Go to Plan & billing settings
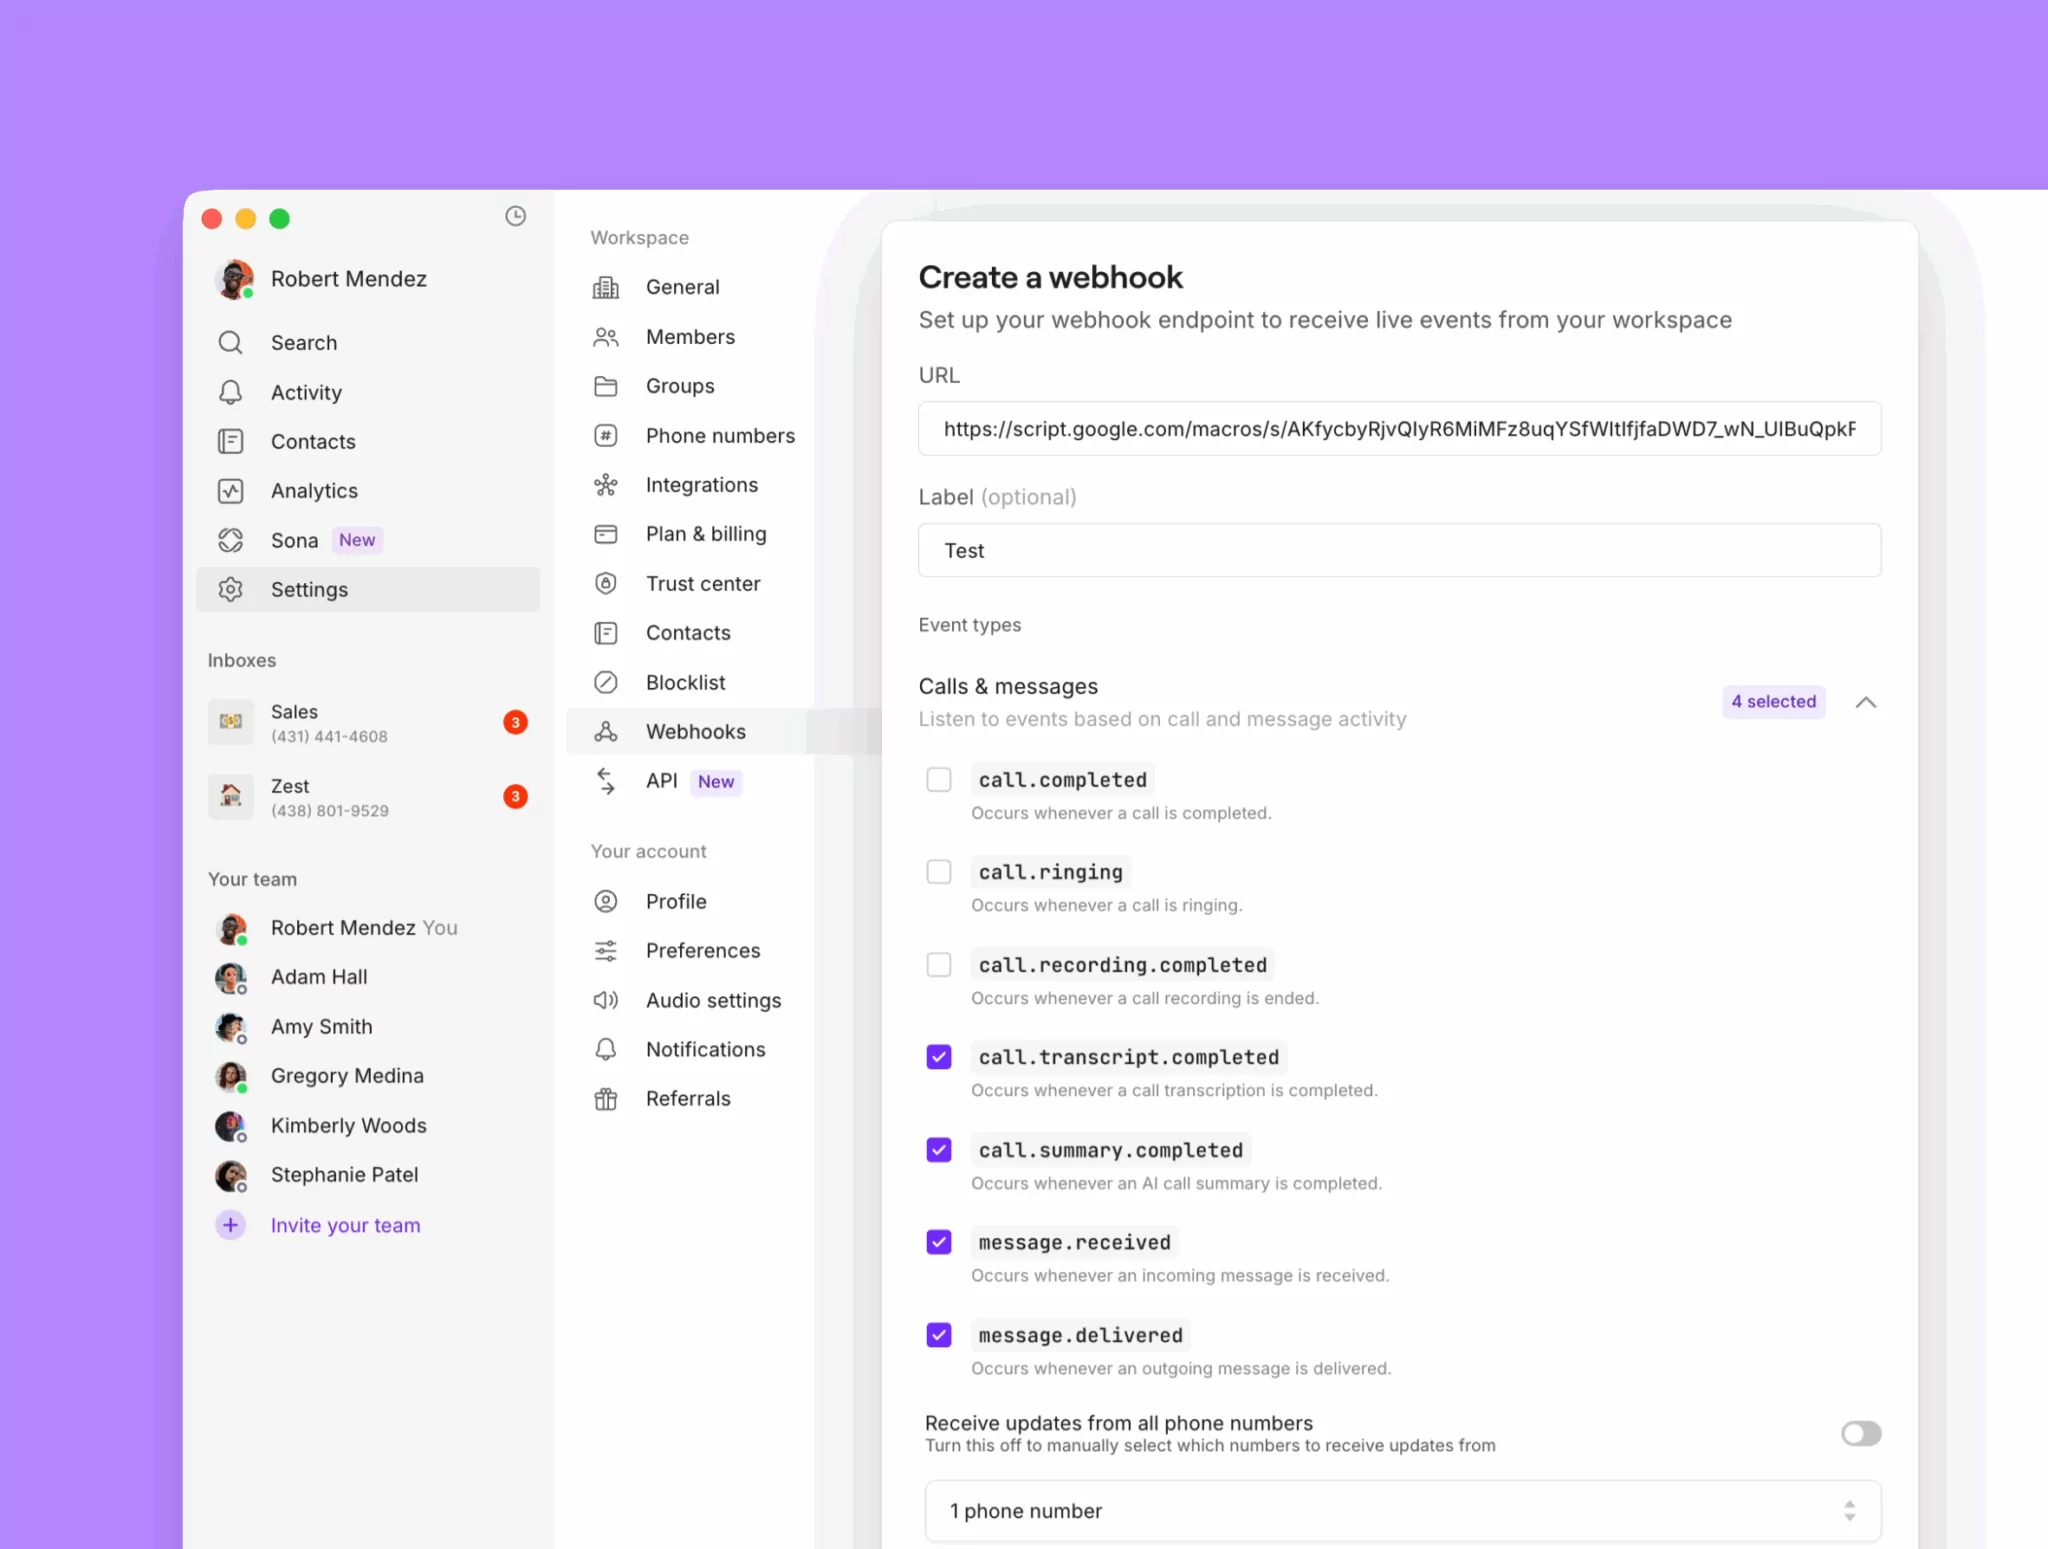This screenshot has width=2048, height=1549. [704, 533]
